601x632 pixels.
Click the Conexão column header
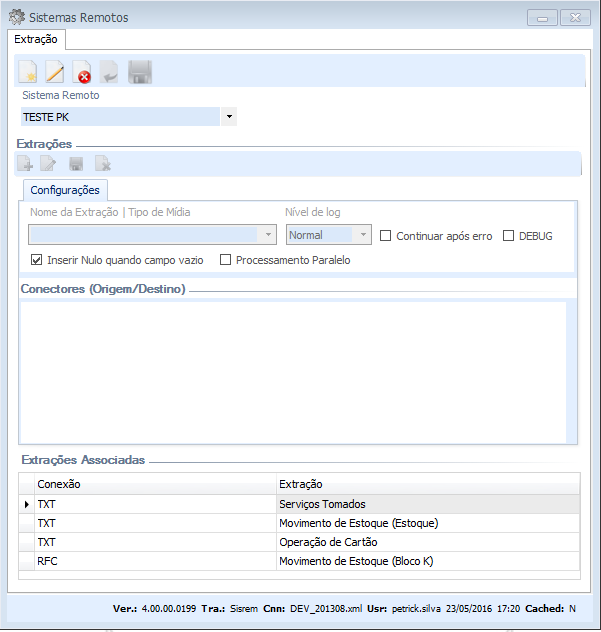155,484
